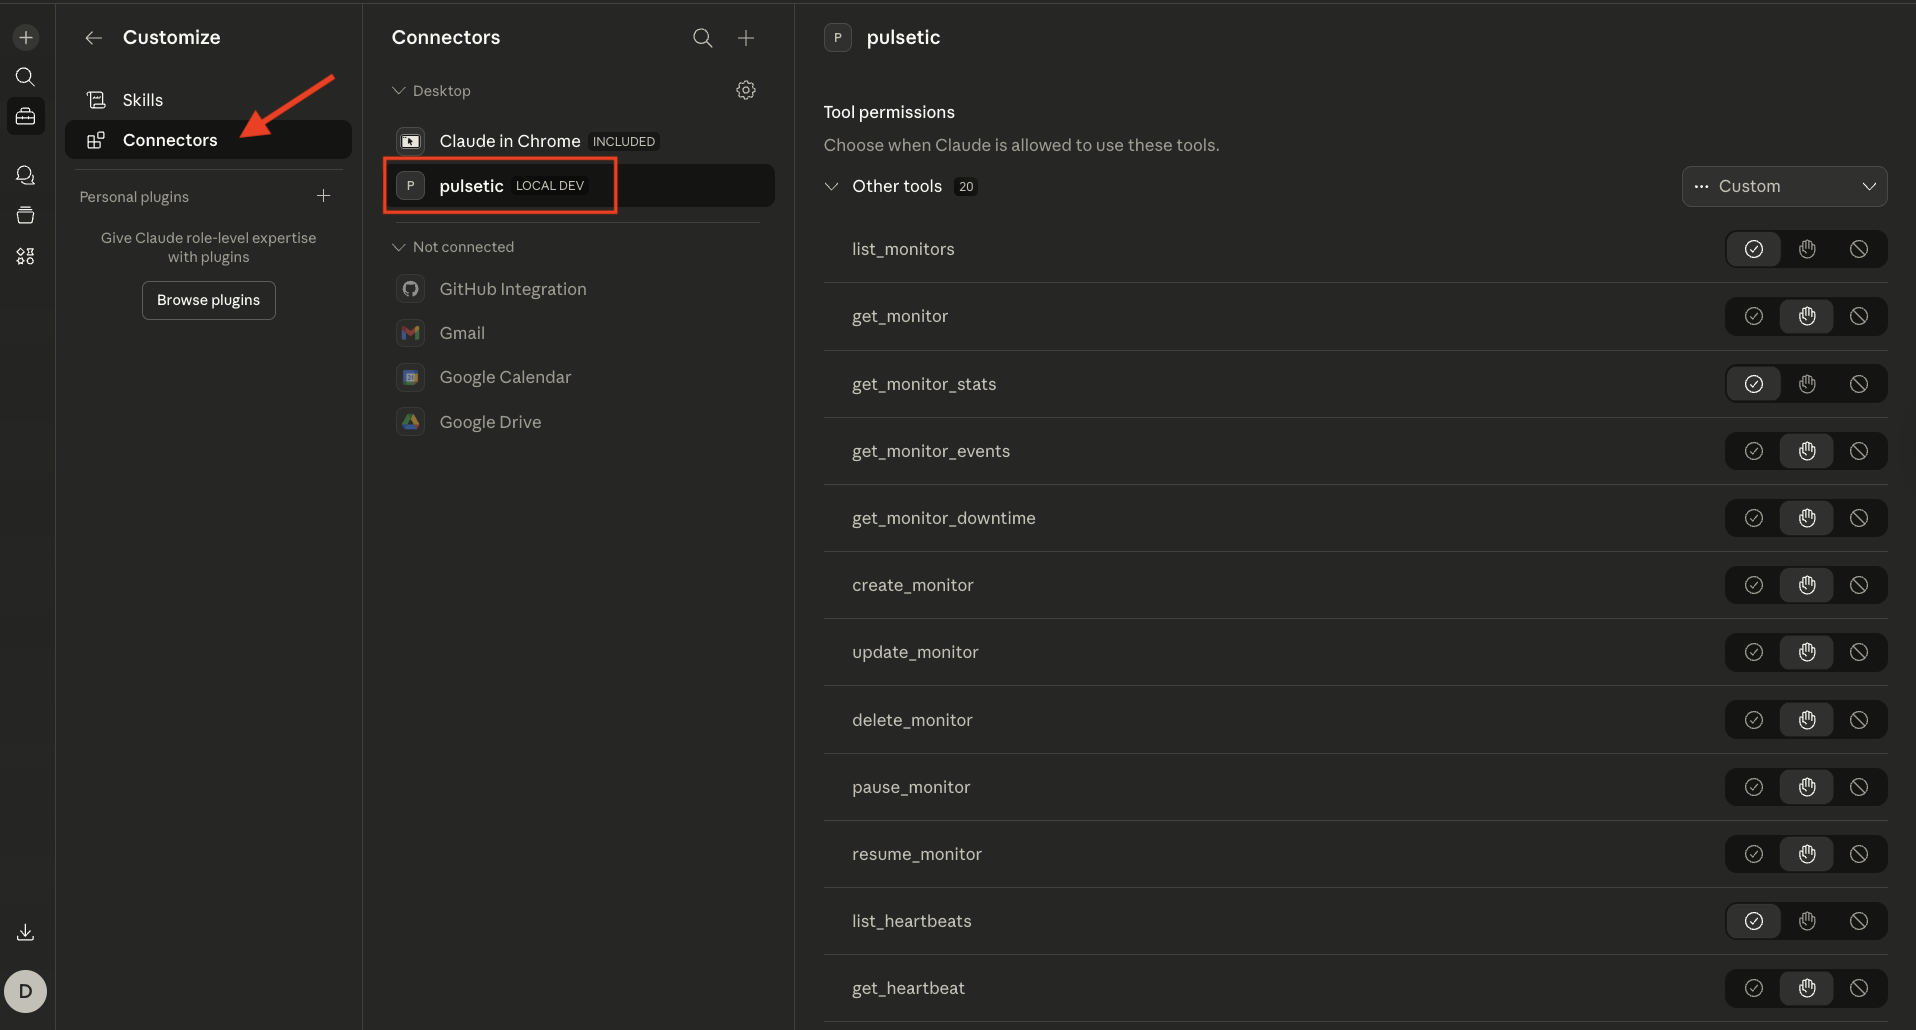
Task: Open the Skills section
Action: click(x=208, y=100)
